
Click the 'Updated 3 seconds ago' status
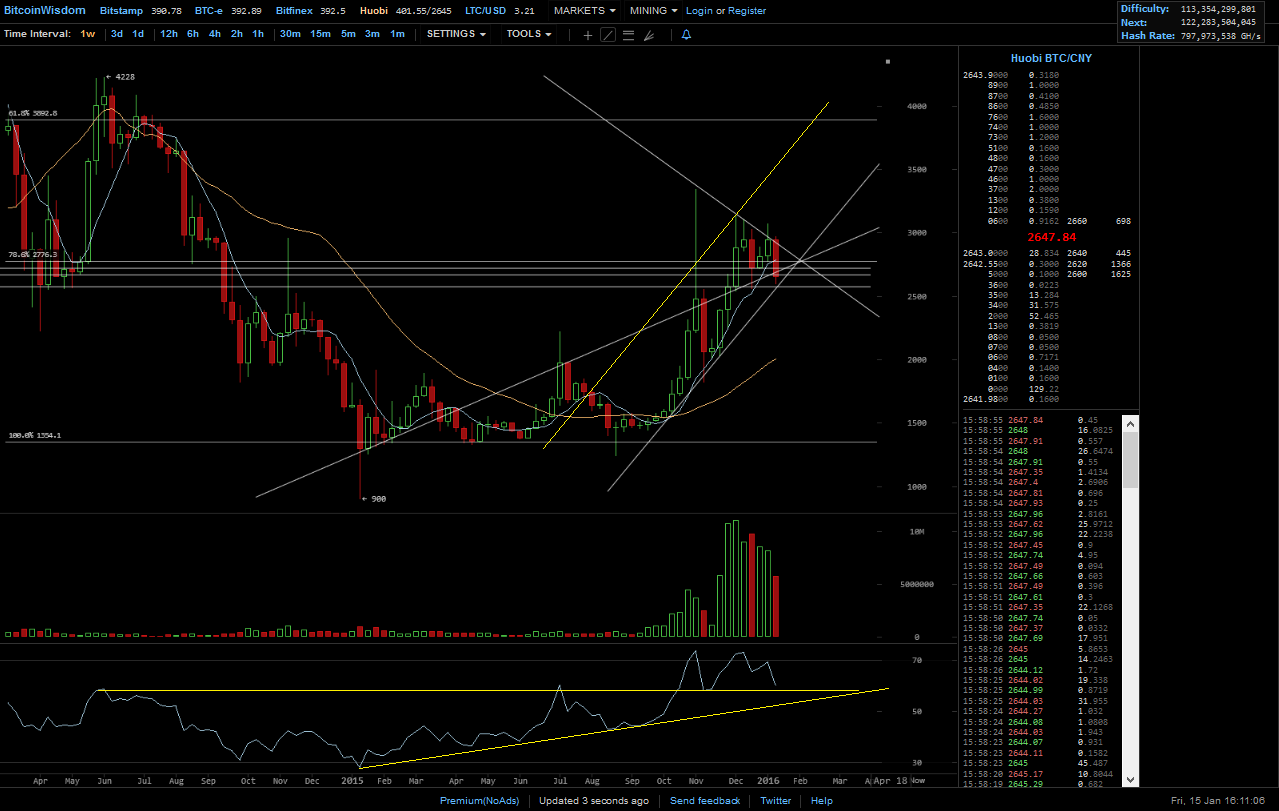pyautogui.click(x=594, y=801)
